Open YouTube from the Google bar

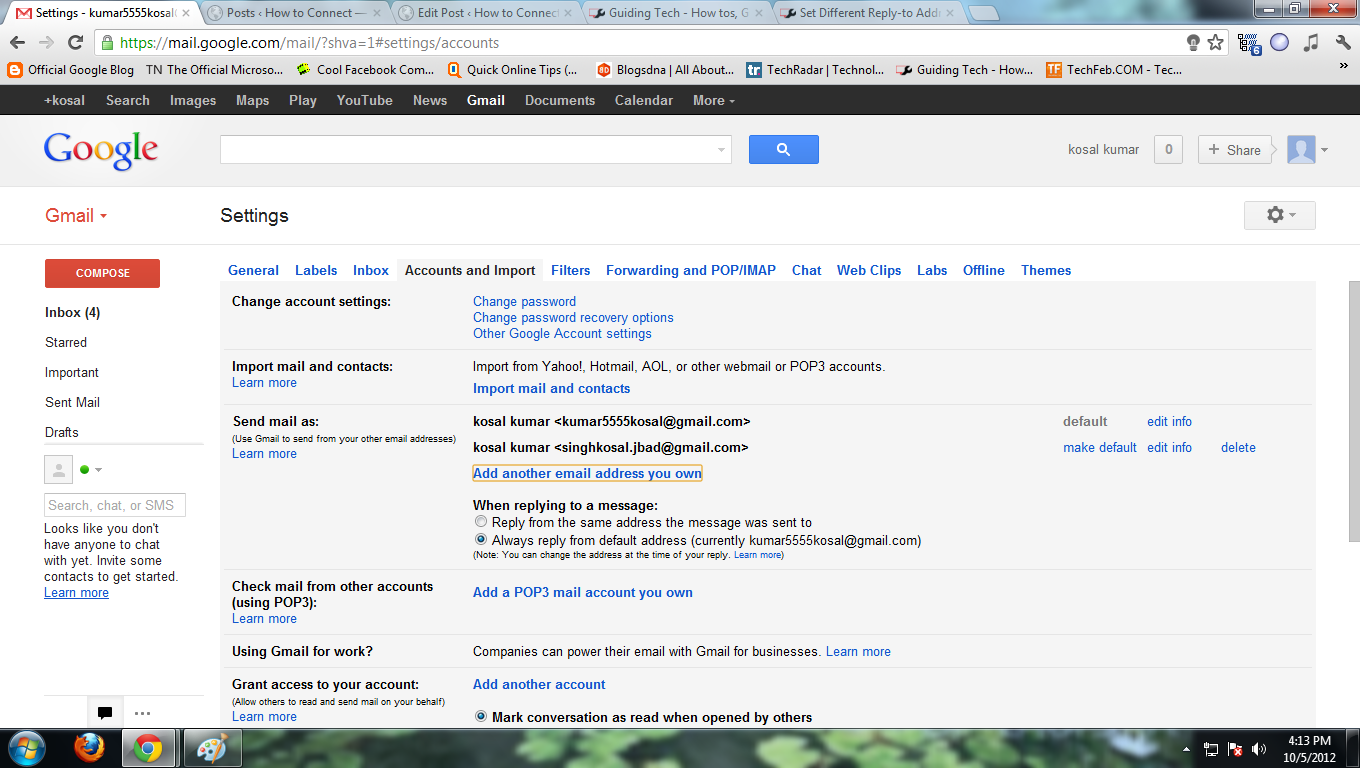click(365, 100)
